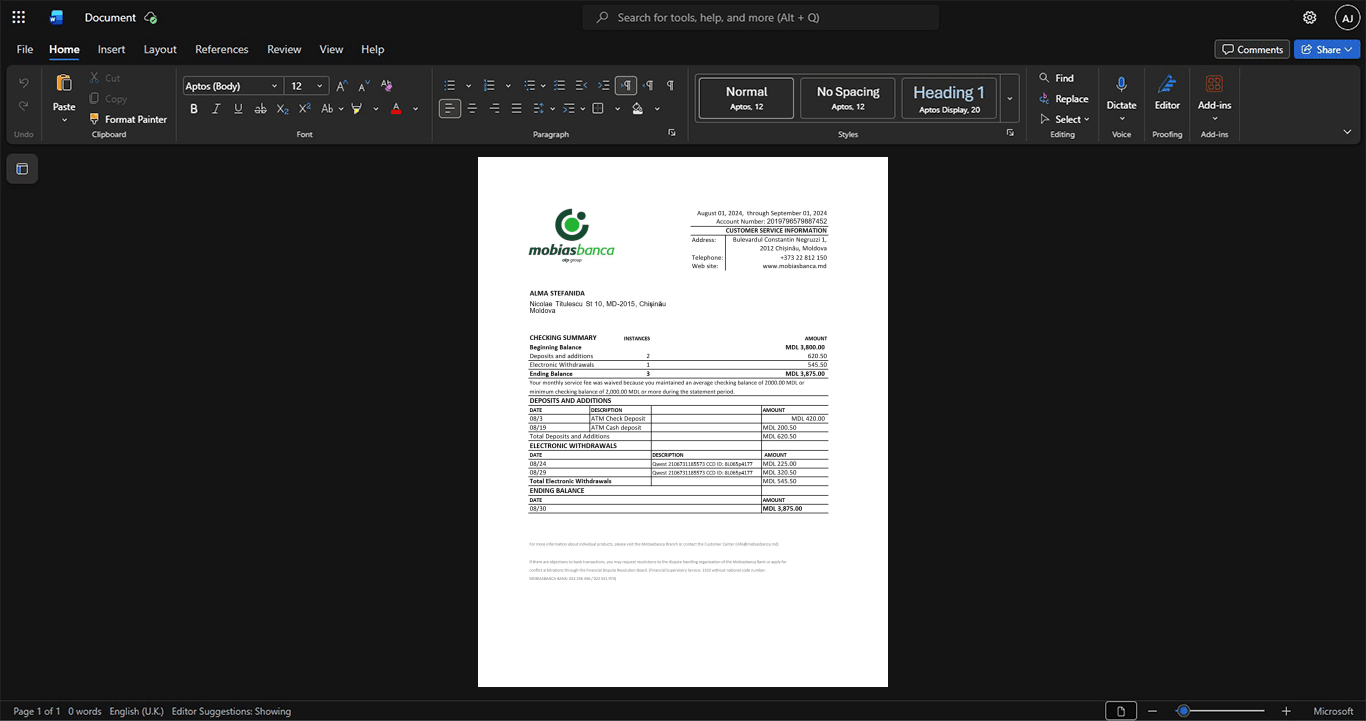
Task: Expand the Paste options arrow
Action: click(x=64, y=120)
